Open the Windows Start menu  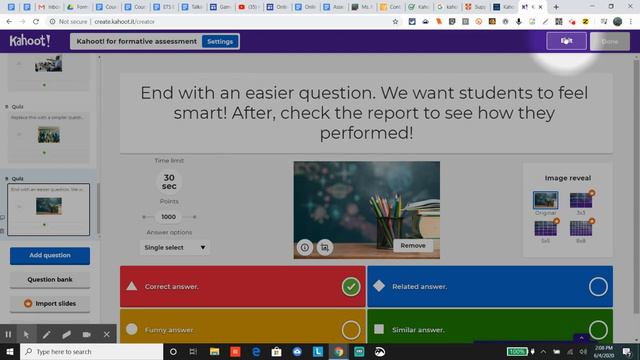click(10, 351)
